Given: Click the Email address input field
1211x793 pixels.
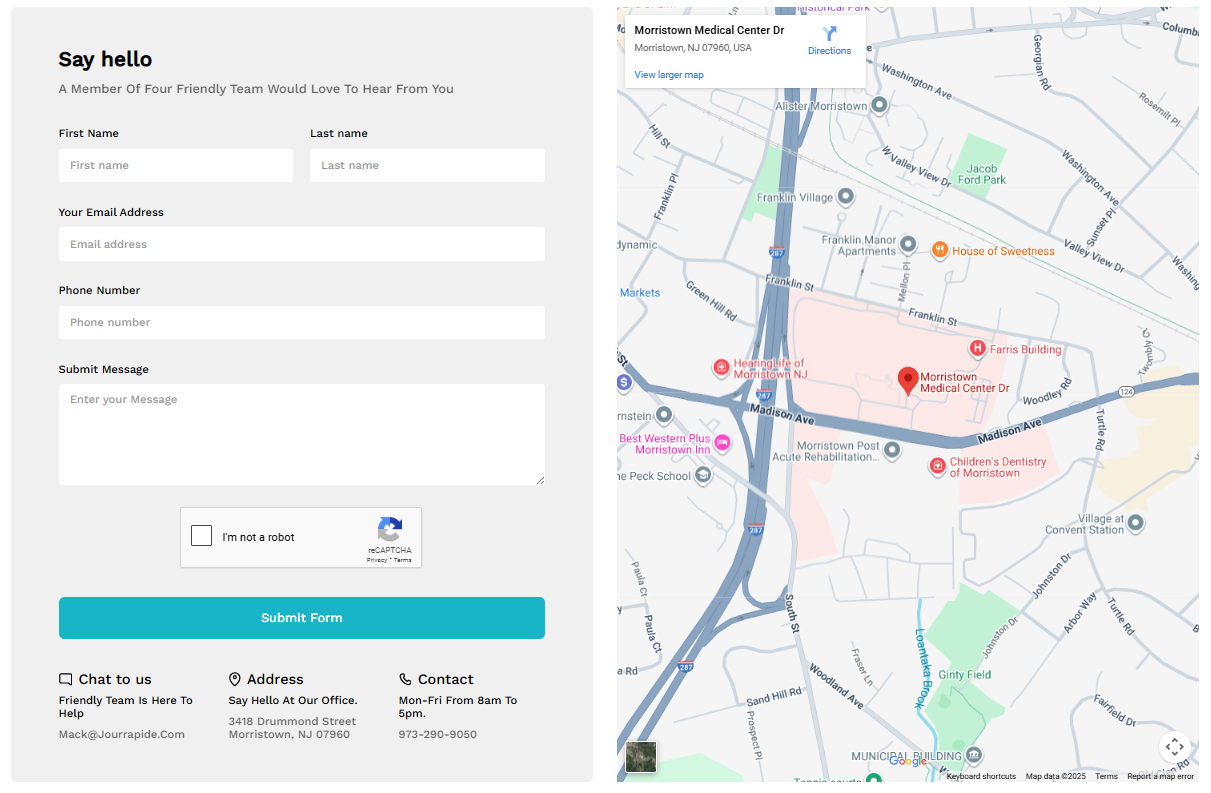Looking at the screenshot, I should pyautogui.click(x=301, y=244).
